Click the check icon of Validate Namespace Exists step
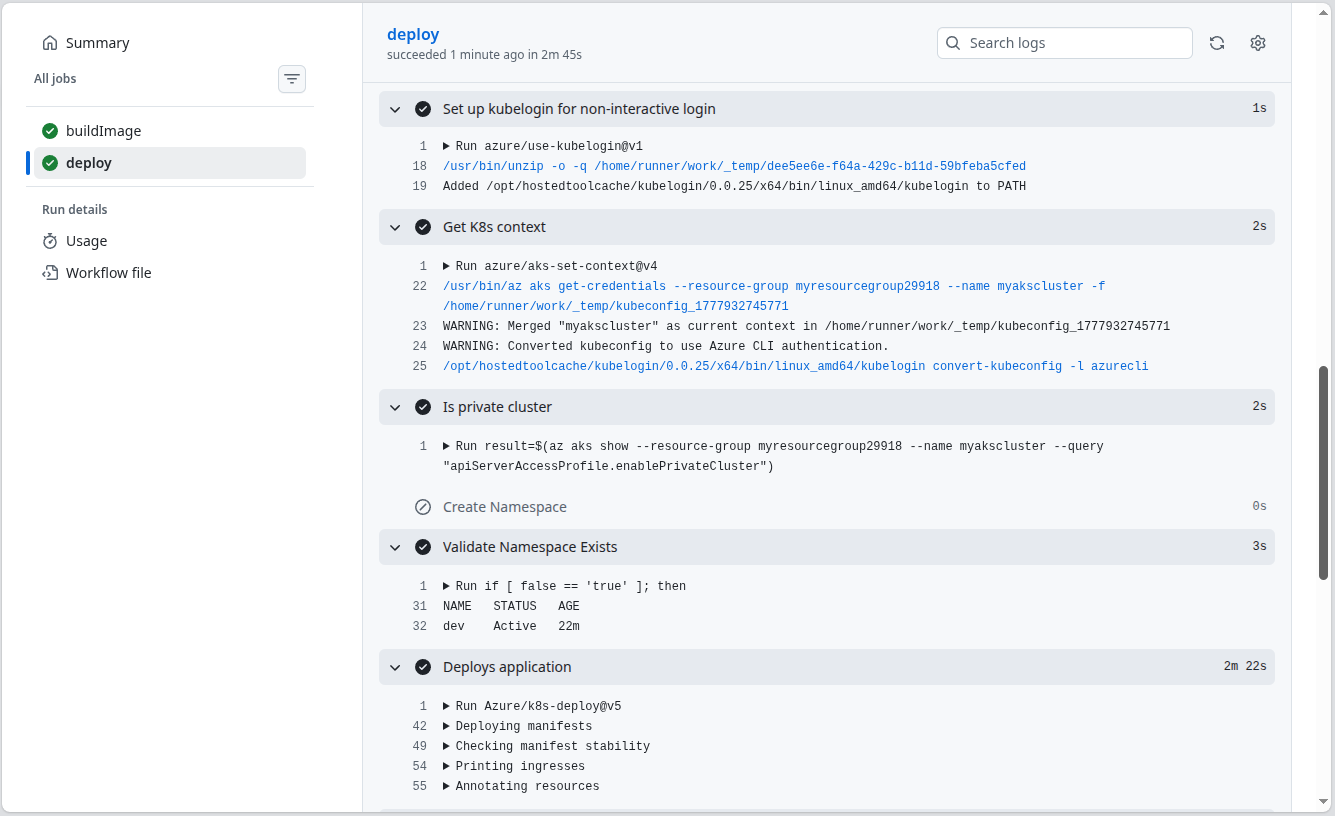Image resolution: width=1335 pixels, height=816 pixels. 423,547
